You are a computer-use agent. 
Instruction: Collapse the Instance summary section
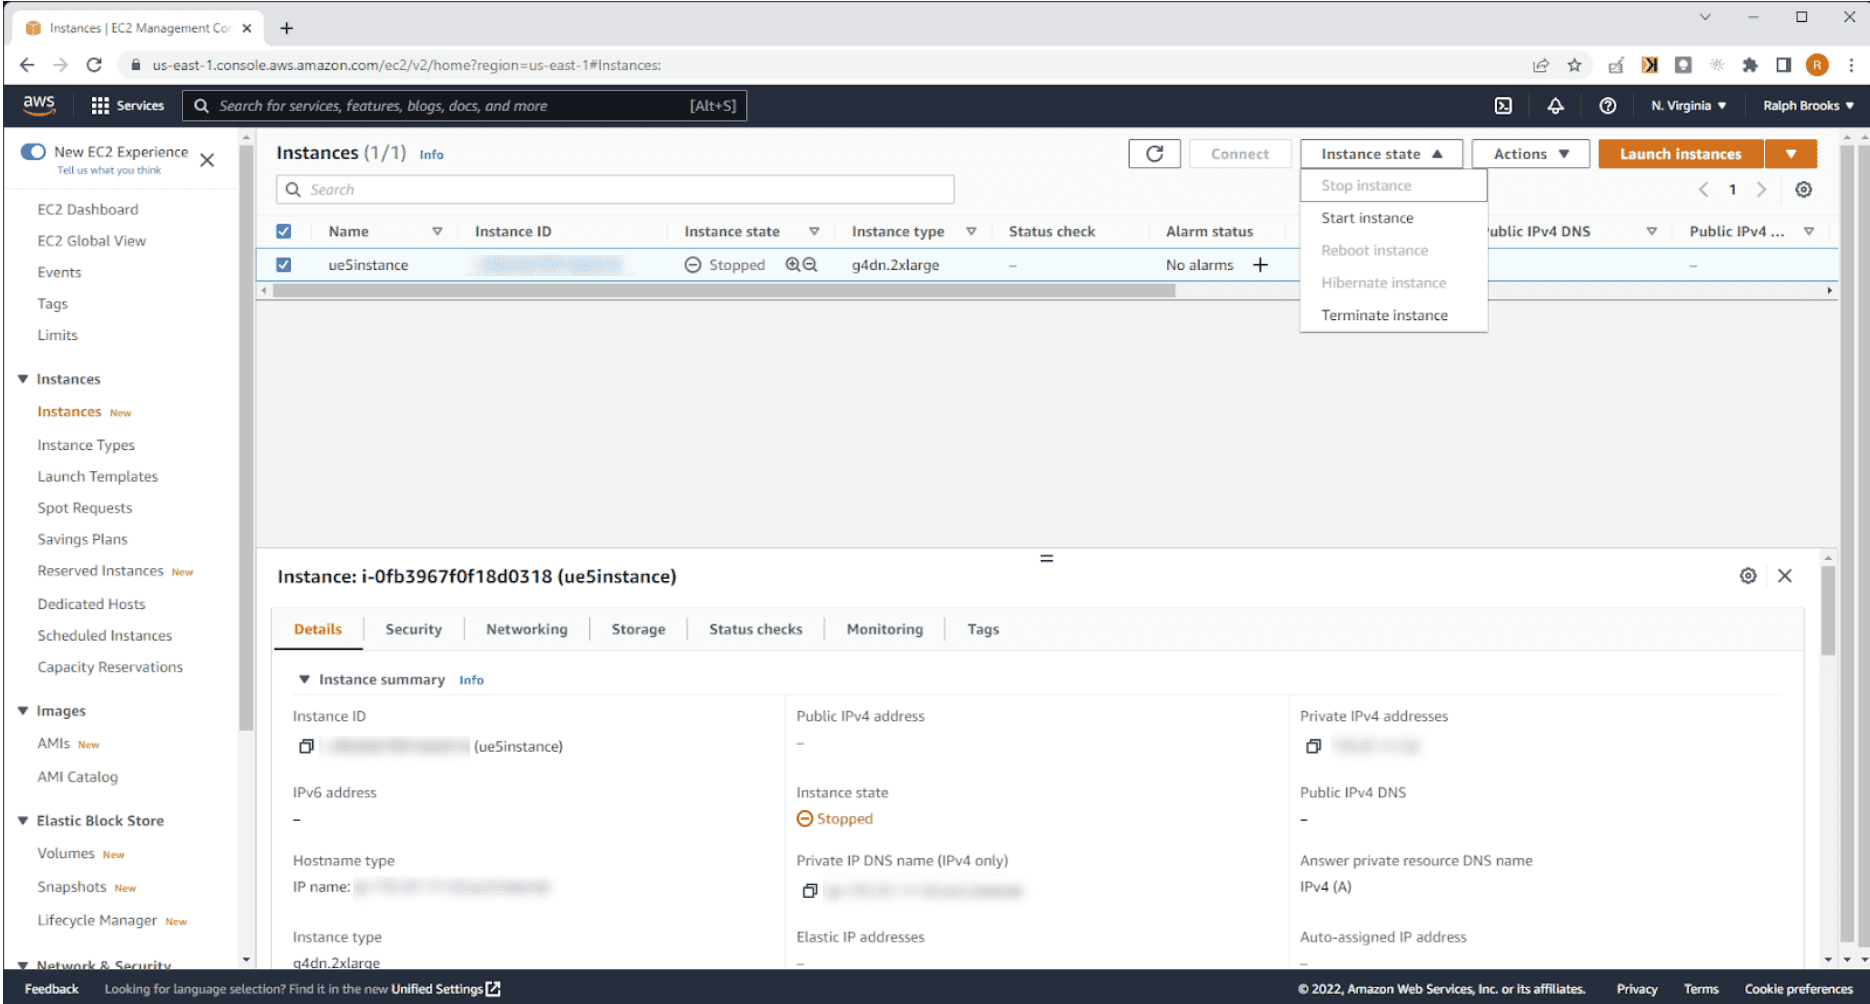305,679
